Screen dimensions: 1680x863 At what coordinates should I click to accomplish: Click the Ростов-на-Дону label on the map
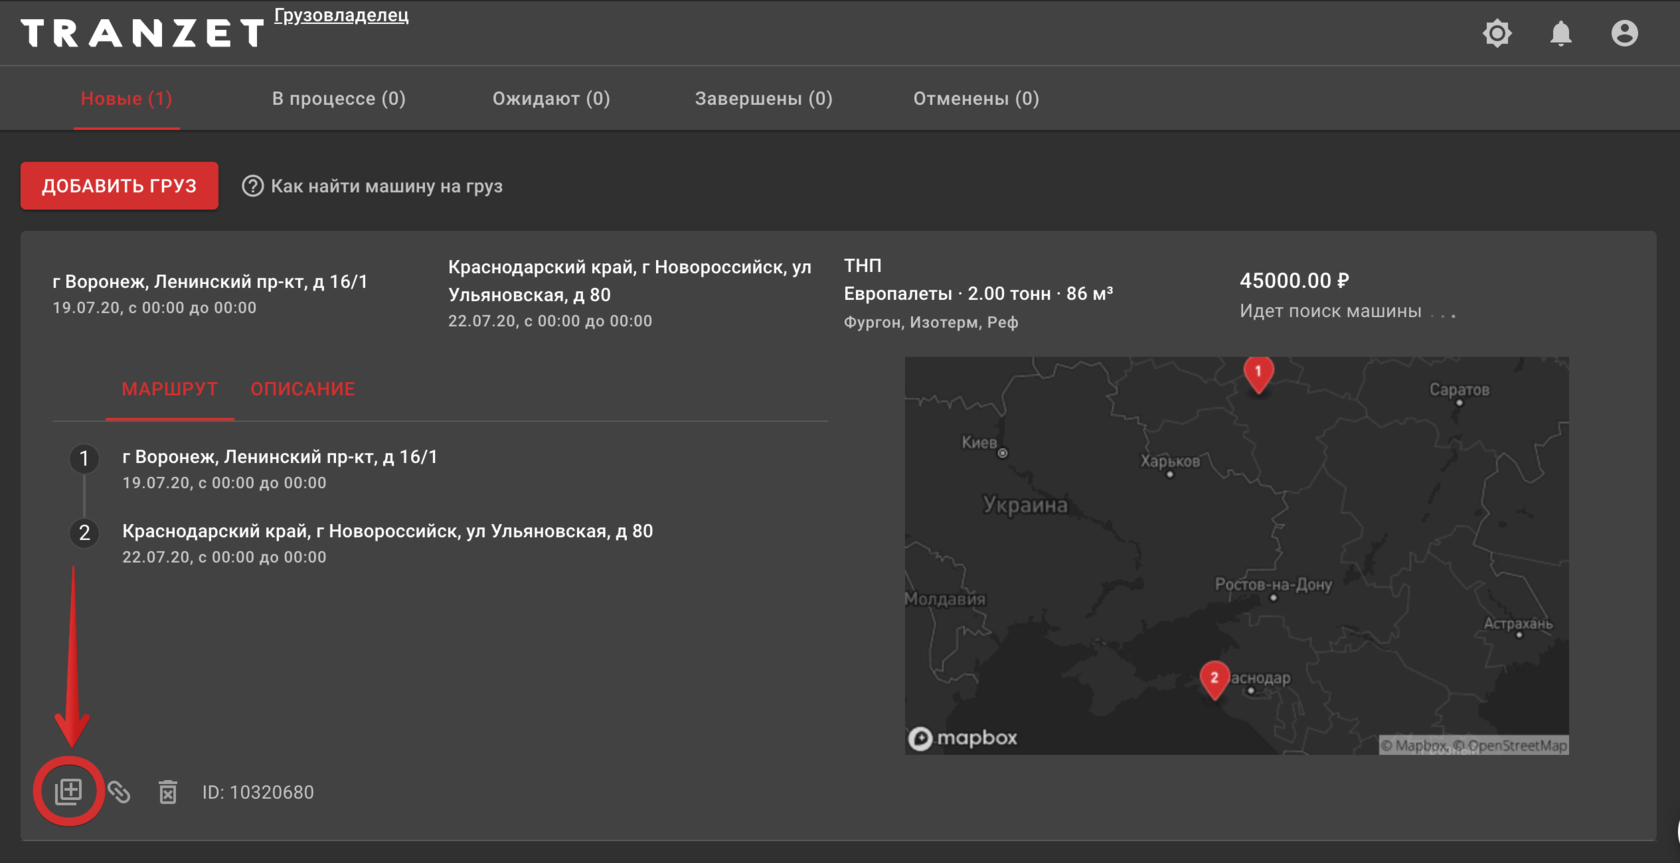1273,585
